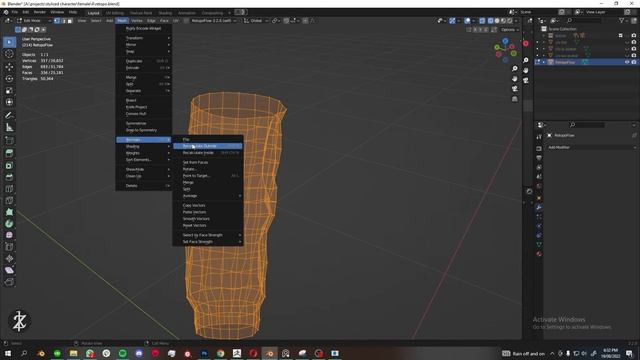Open the Shading submenu in Mesh menu
This screenshot has height=360, width=640.
tap(144, 147)
